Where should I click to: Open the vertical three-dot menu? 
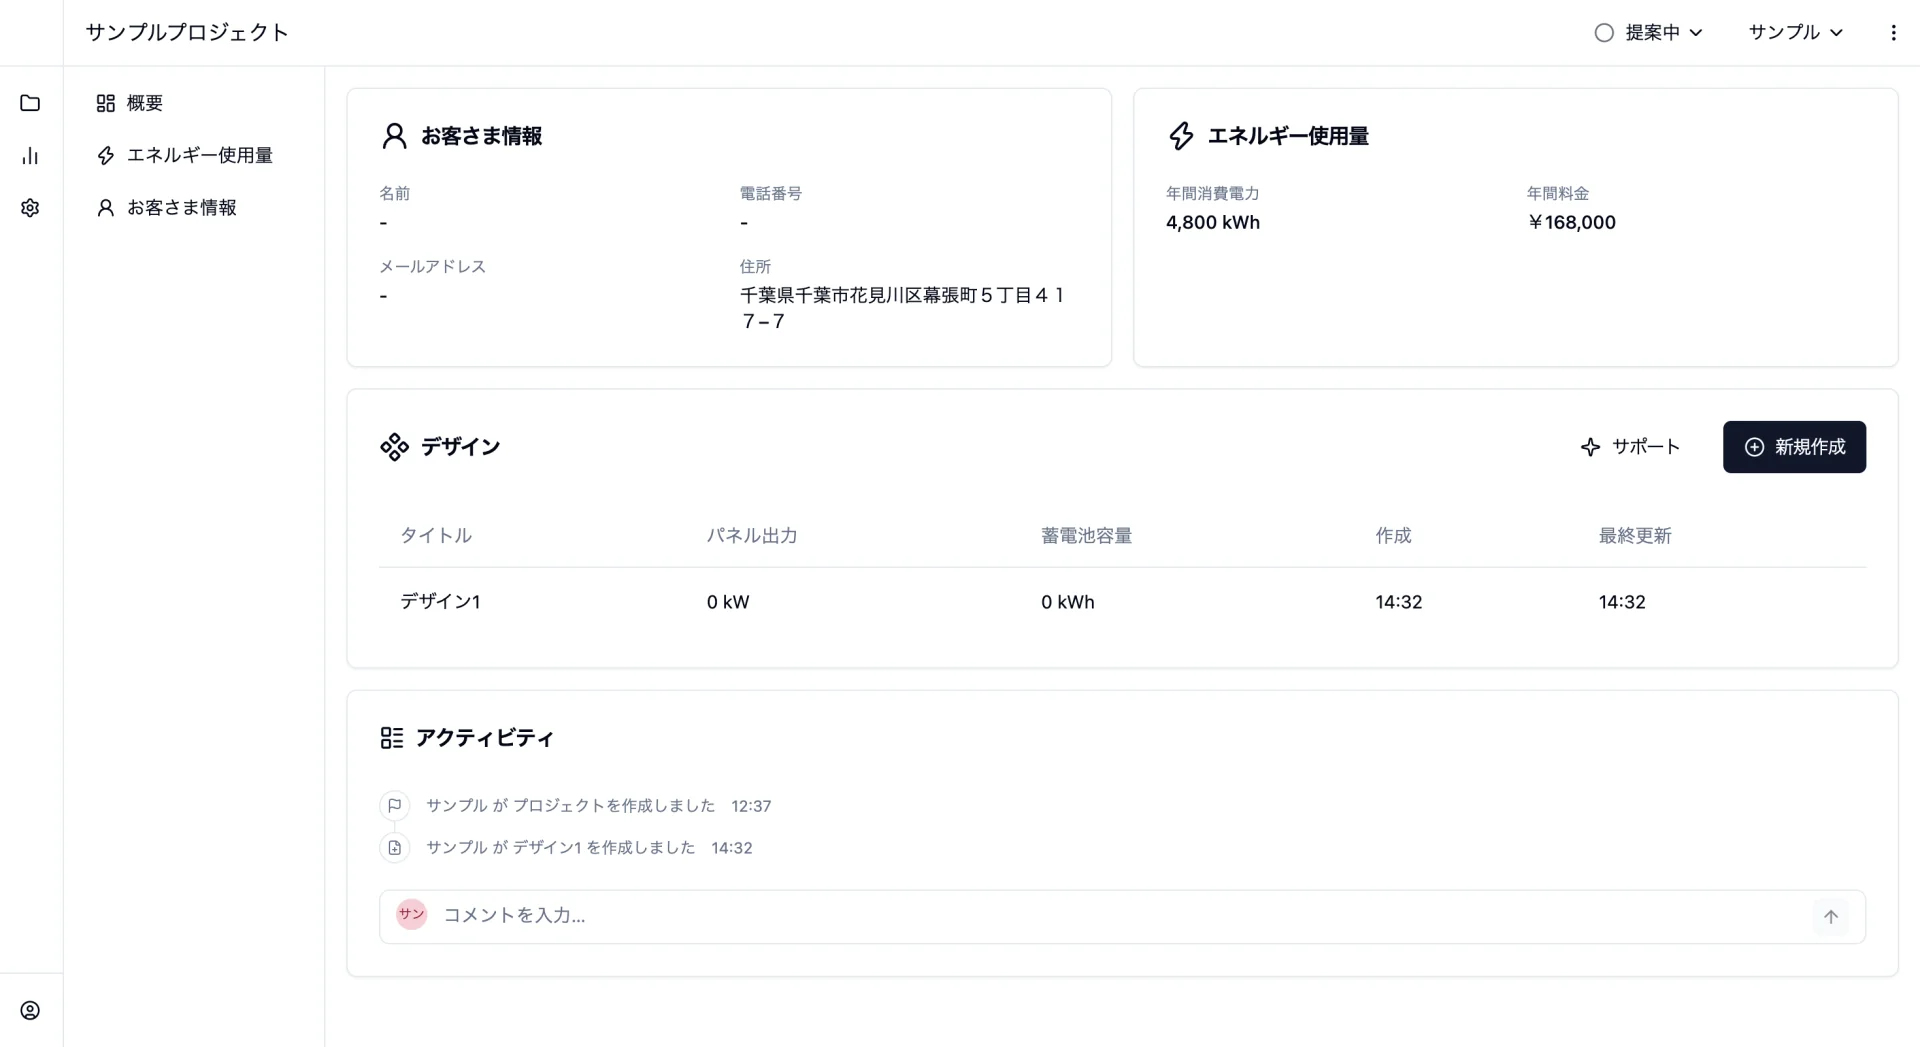(1893, 32)
